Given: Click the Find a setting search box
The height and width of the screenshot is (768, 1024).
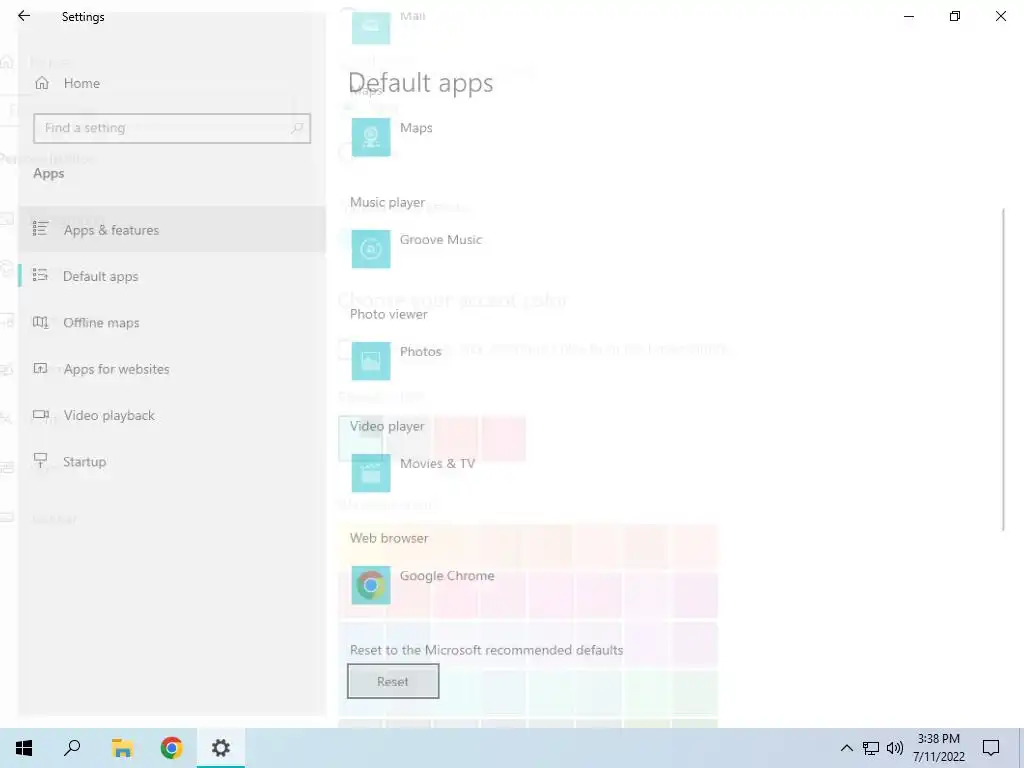Looking at the screenshot, I should (x=172, y=128).
